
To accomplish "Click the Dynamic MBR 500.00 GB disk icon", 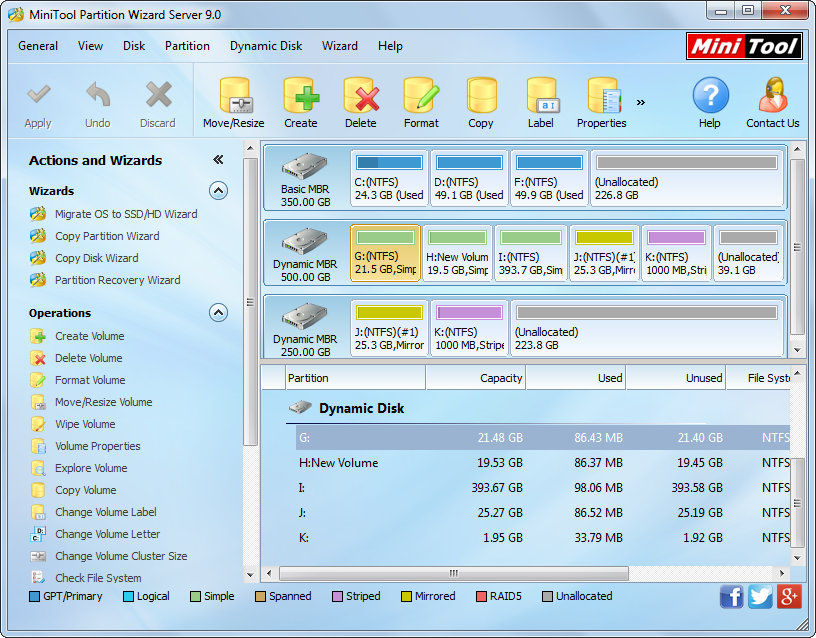I will point(304,241).
